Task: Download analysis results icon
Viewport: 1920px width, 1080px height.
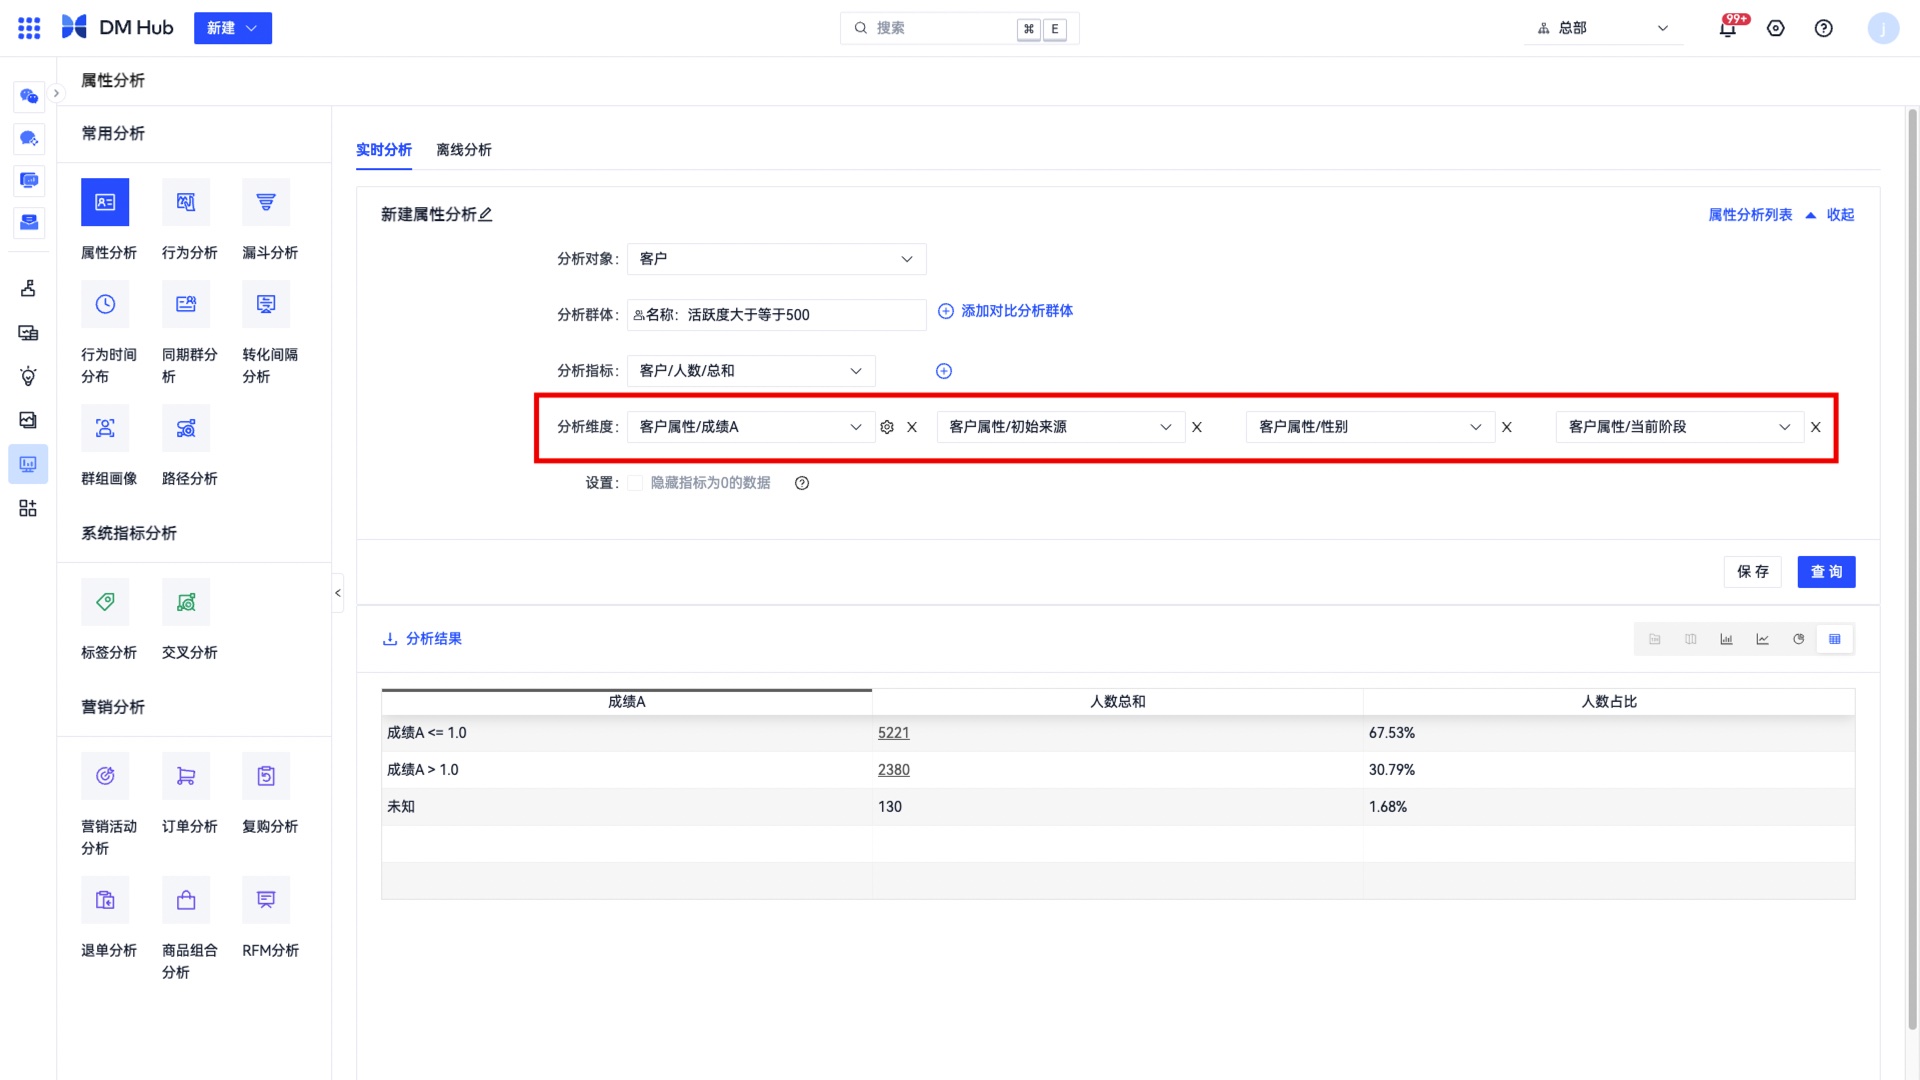Action: tap(390, 639)
